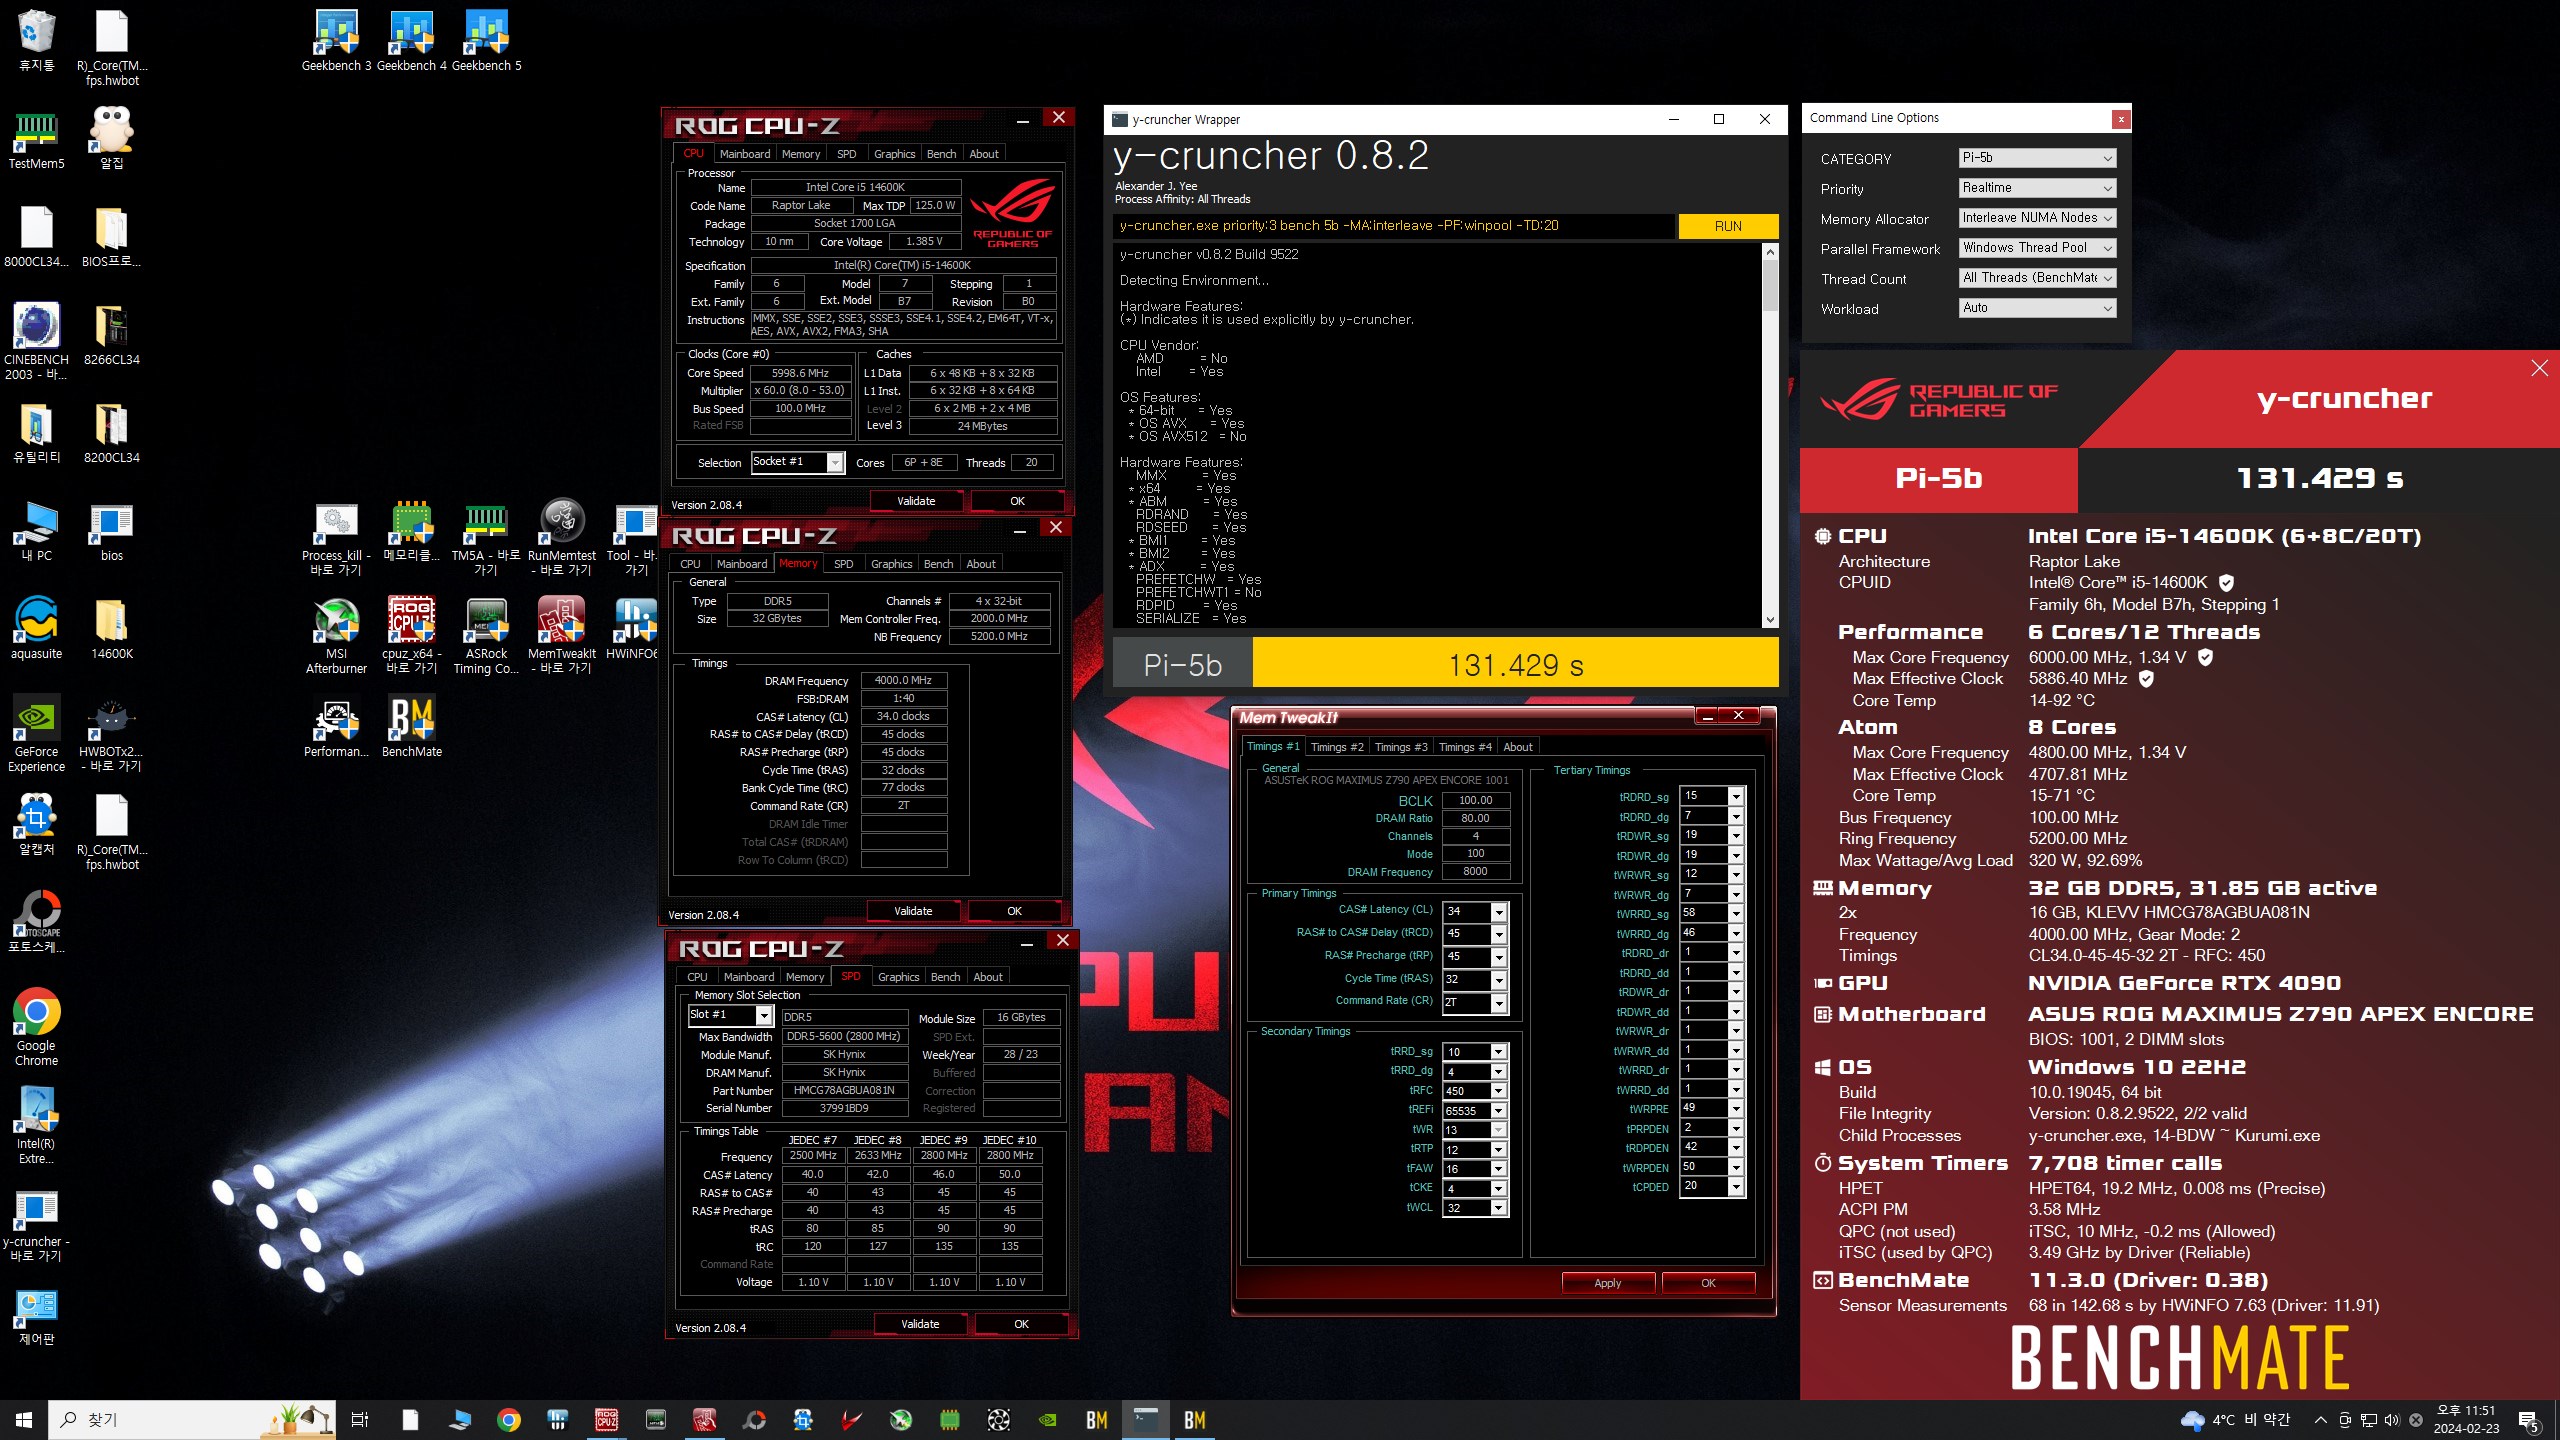Open the ASRock Timing Configurator shortcut
This screenshot has height=1440, width=2560.
pyautogui.click(x=486, y=635)
